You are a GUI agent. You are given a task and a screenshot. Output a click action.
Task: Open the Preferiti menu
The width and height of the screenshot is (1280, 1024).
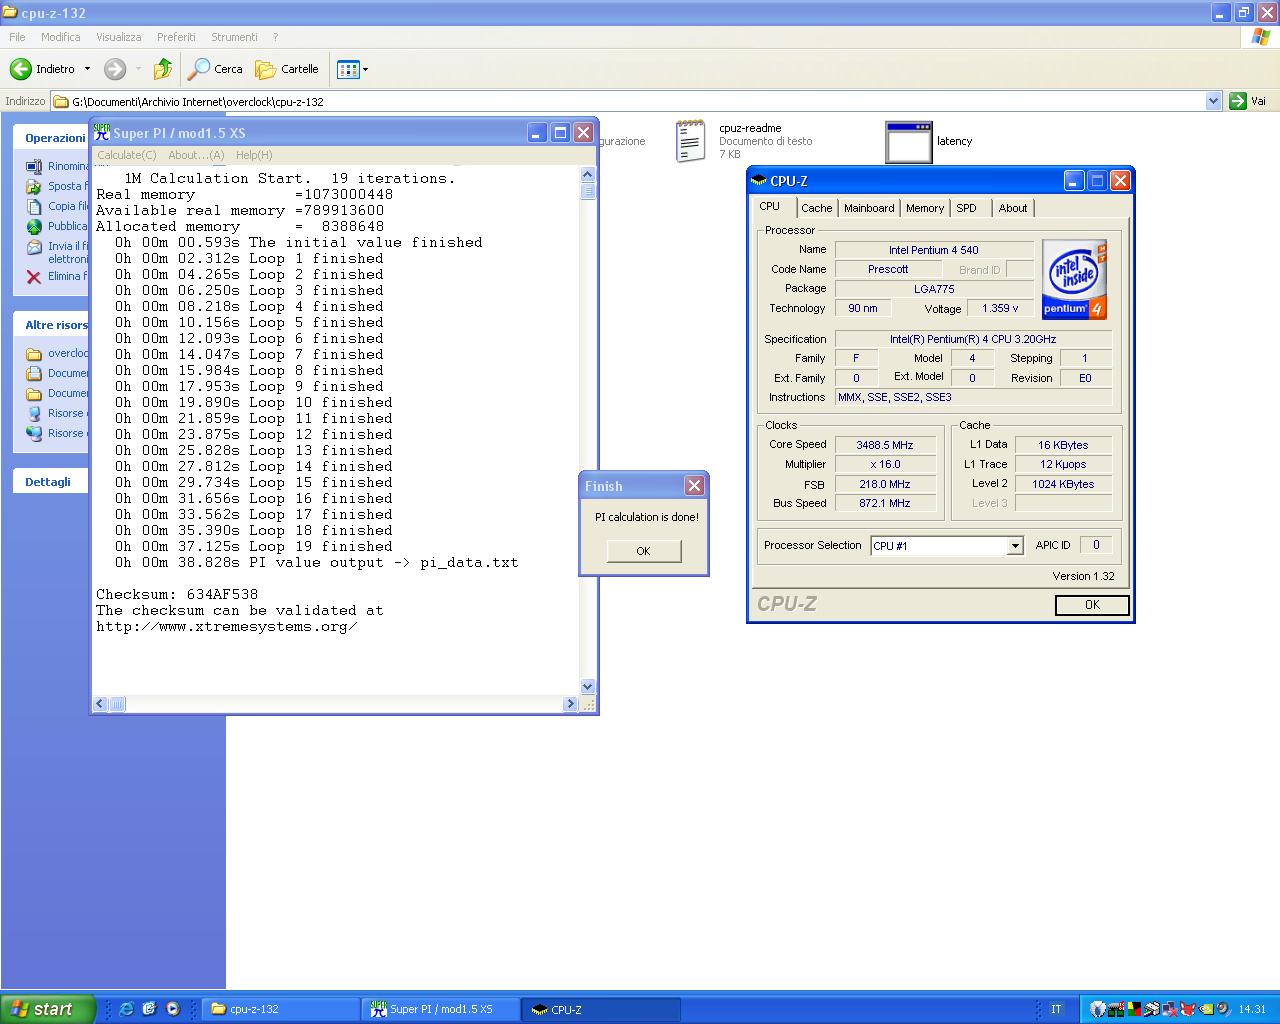point(176,37)
